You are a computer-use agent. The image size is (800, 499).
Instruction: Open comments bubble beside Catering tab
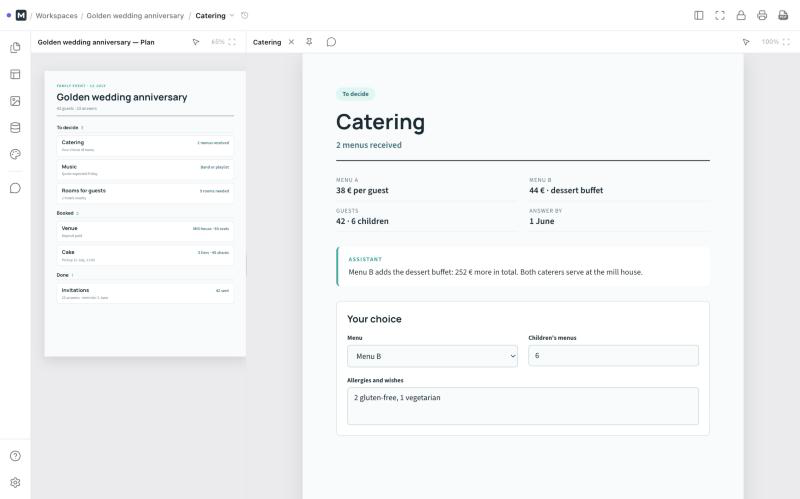(x=331, y=42)
